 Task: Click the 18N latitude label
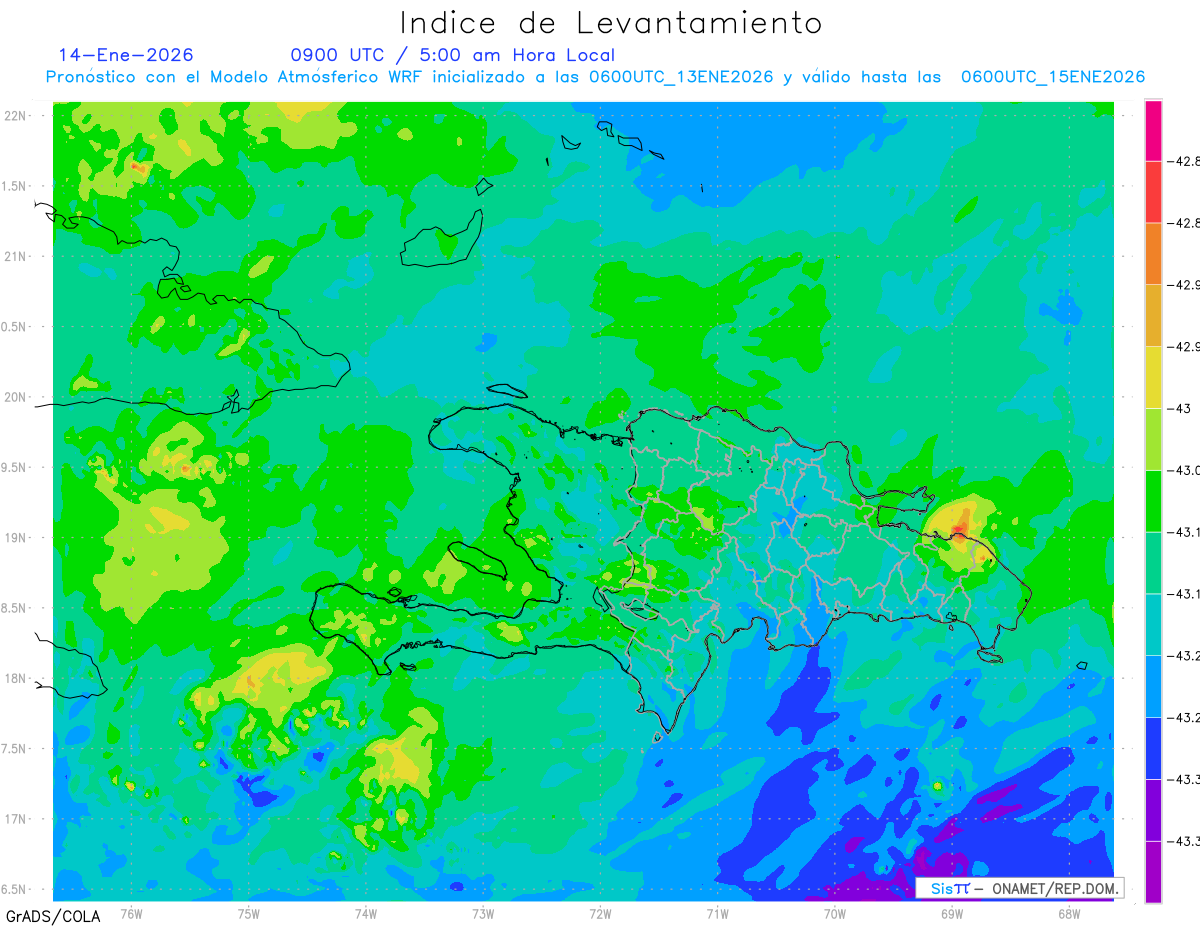[x=17, y=678]
